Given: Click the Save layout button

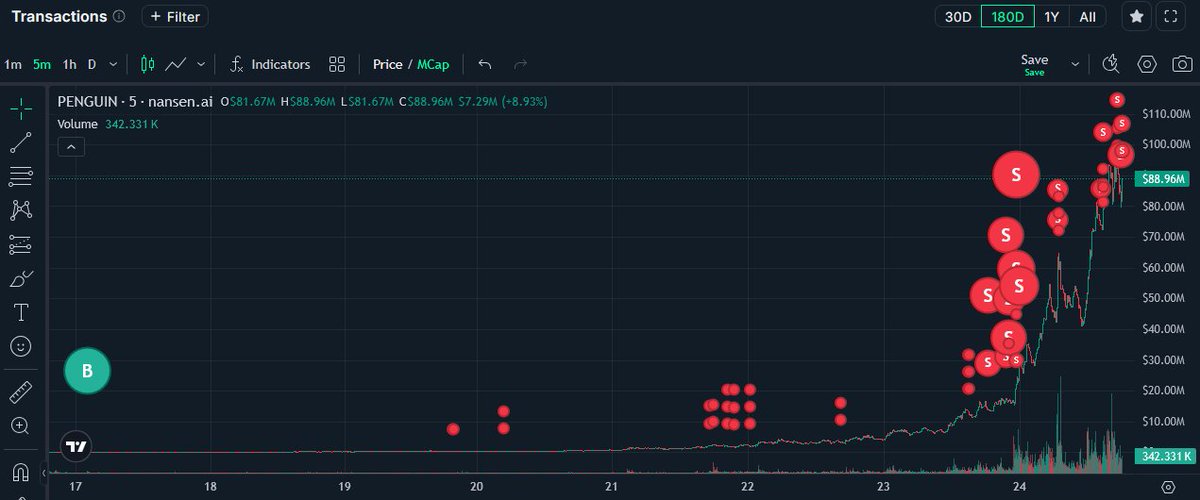Looking at the screenshot, I should tap(1035, 64).
